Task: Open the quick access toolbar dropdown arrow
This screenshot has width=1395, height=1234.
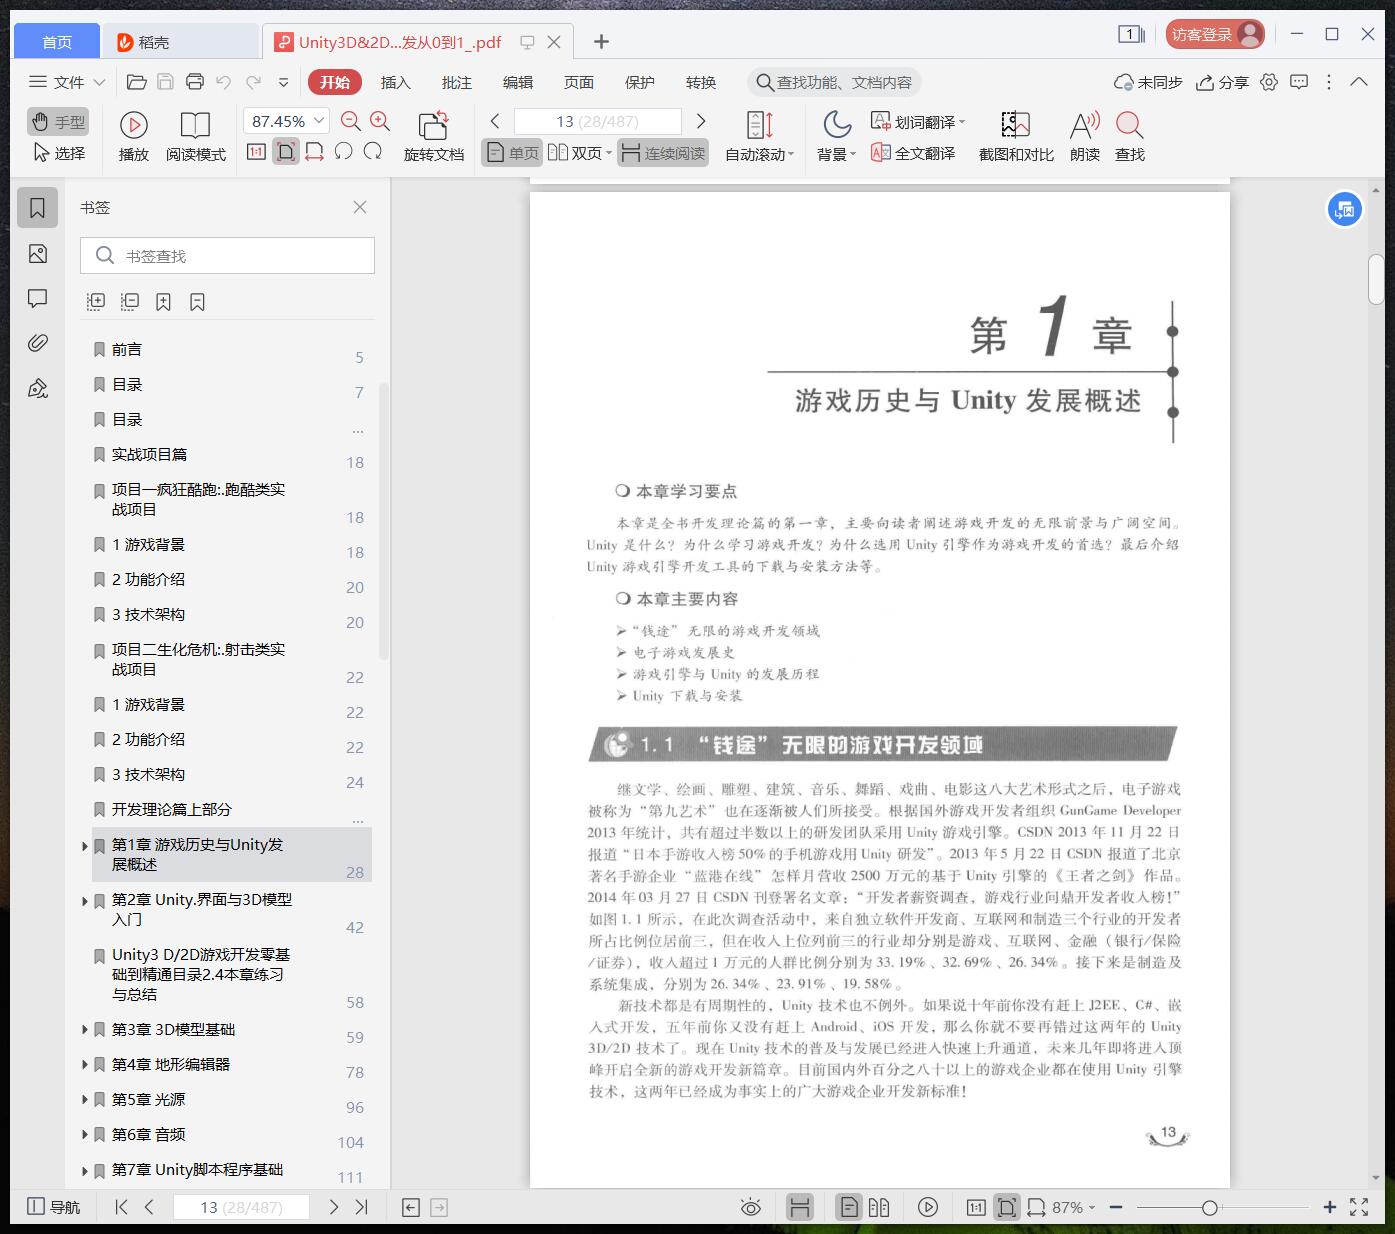Action: click(x=284, y=82)
